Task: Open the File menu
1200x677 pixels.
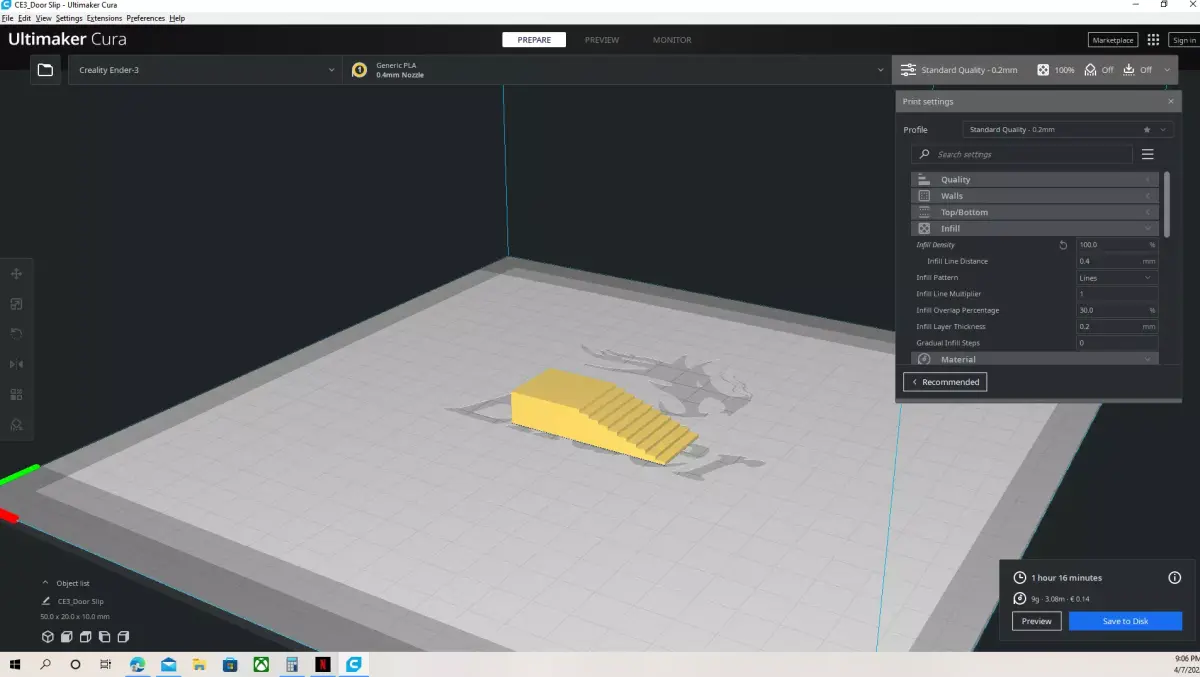Action: click(x=7, y=18)
